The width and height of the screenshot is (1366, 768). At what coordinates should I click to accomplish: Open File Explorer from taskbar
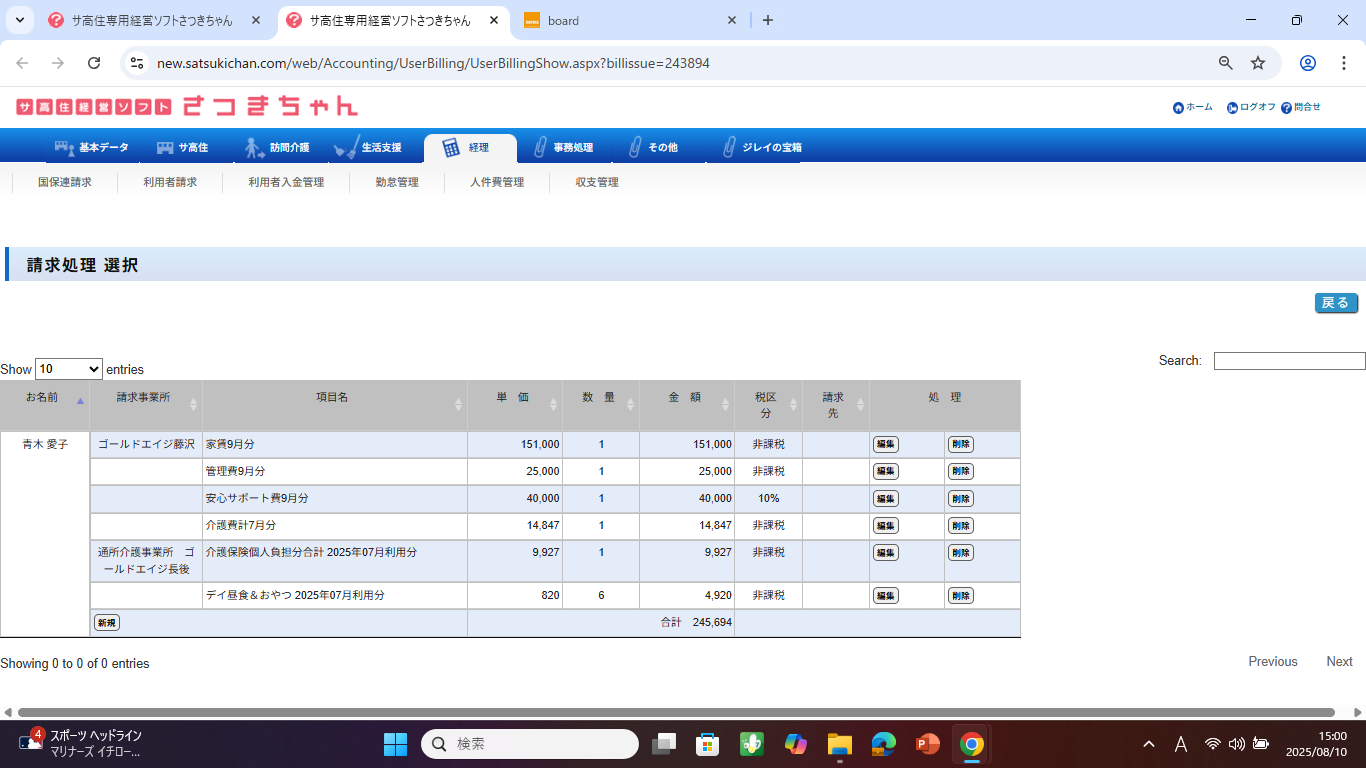[838, 744]
